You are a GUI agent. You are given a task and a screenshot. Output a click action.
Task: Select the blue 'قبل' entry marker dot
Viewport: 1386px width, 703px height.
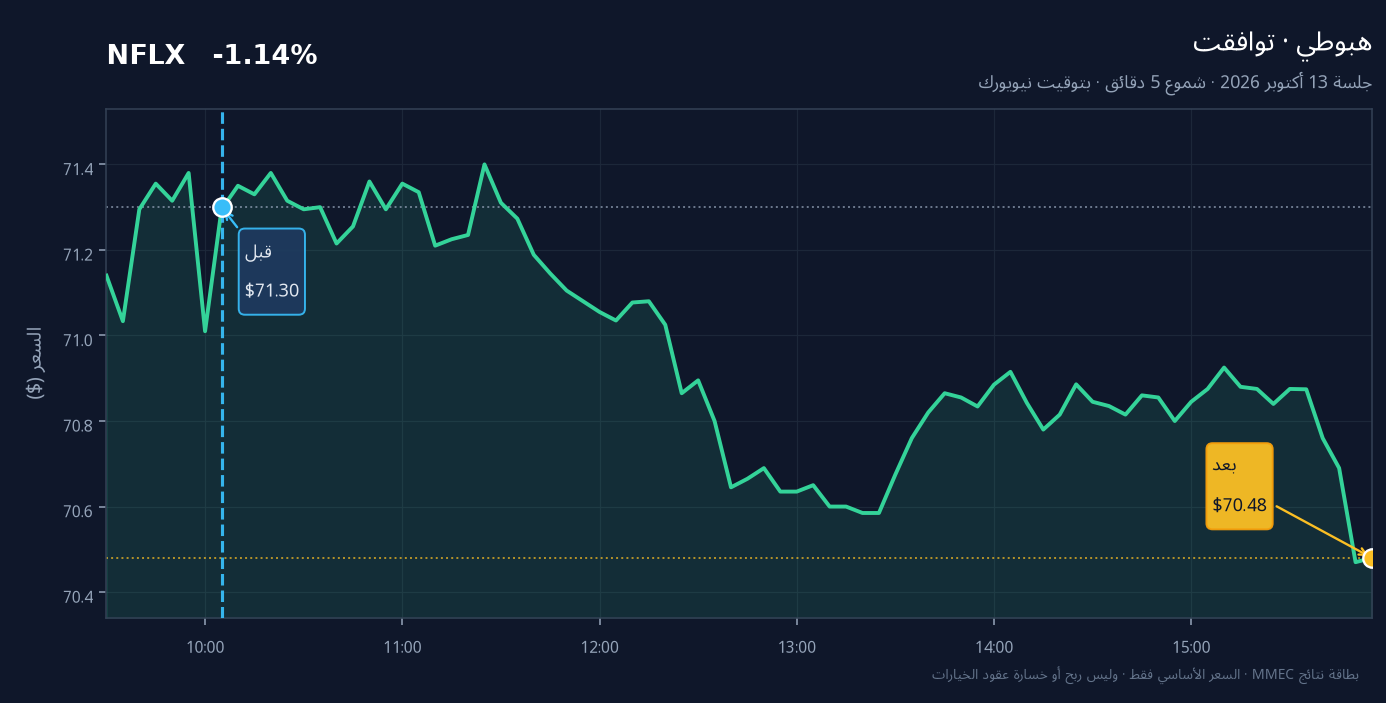pyautogui.click(x=222, y=207)
